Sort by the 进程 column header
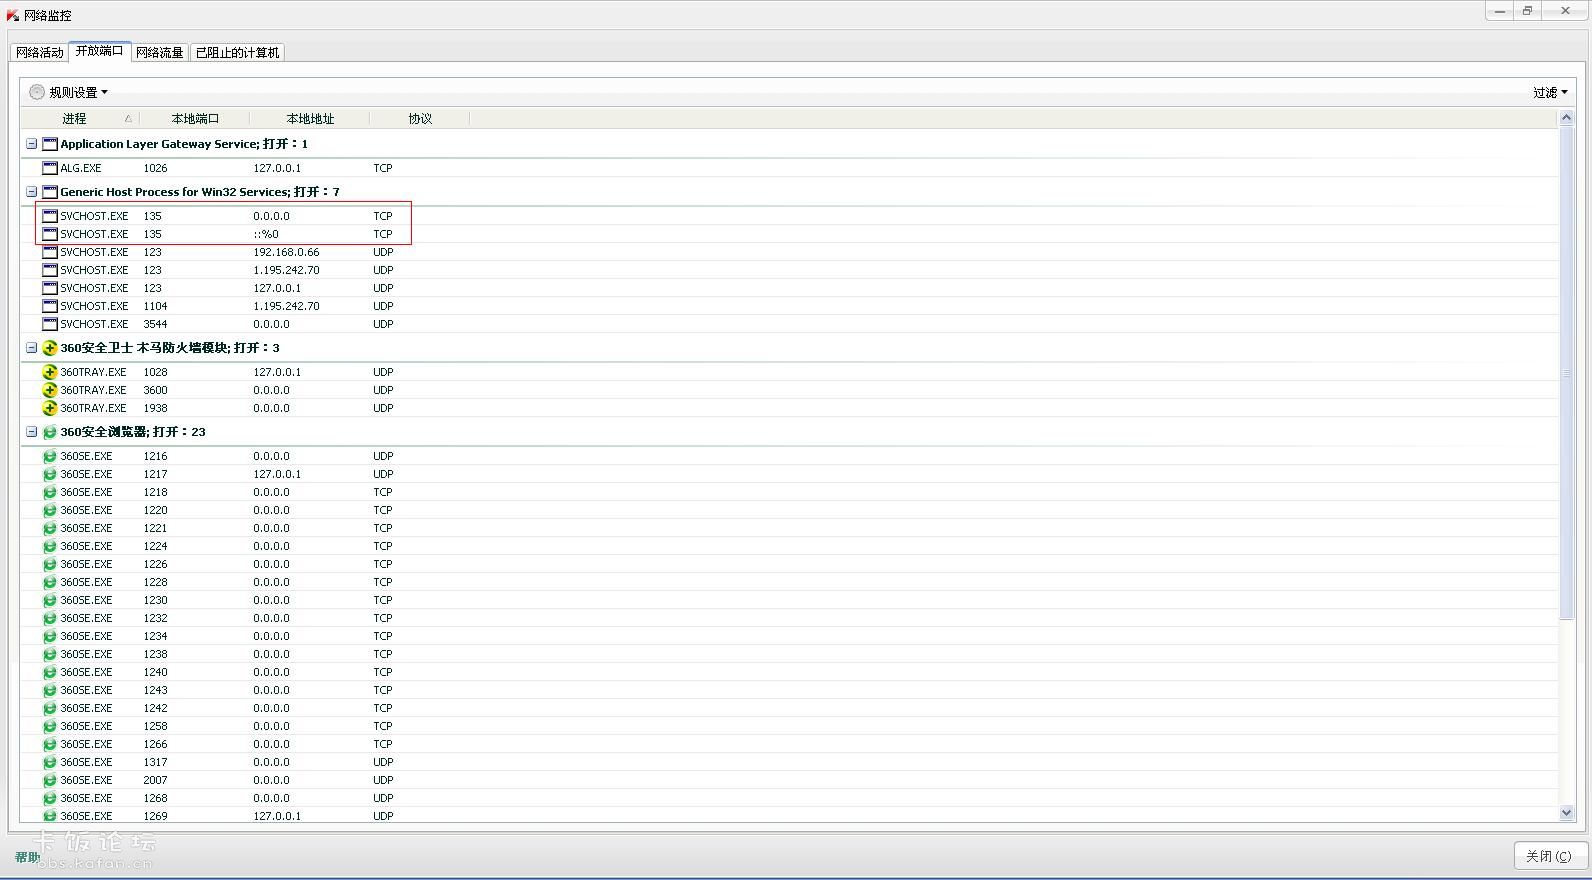Viewport: 1592px width, 880px height. [x=80, y=118]
